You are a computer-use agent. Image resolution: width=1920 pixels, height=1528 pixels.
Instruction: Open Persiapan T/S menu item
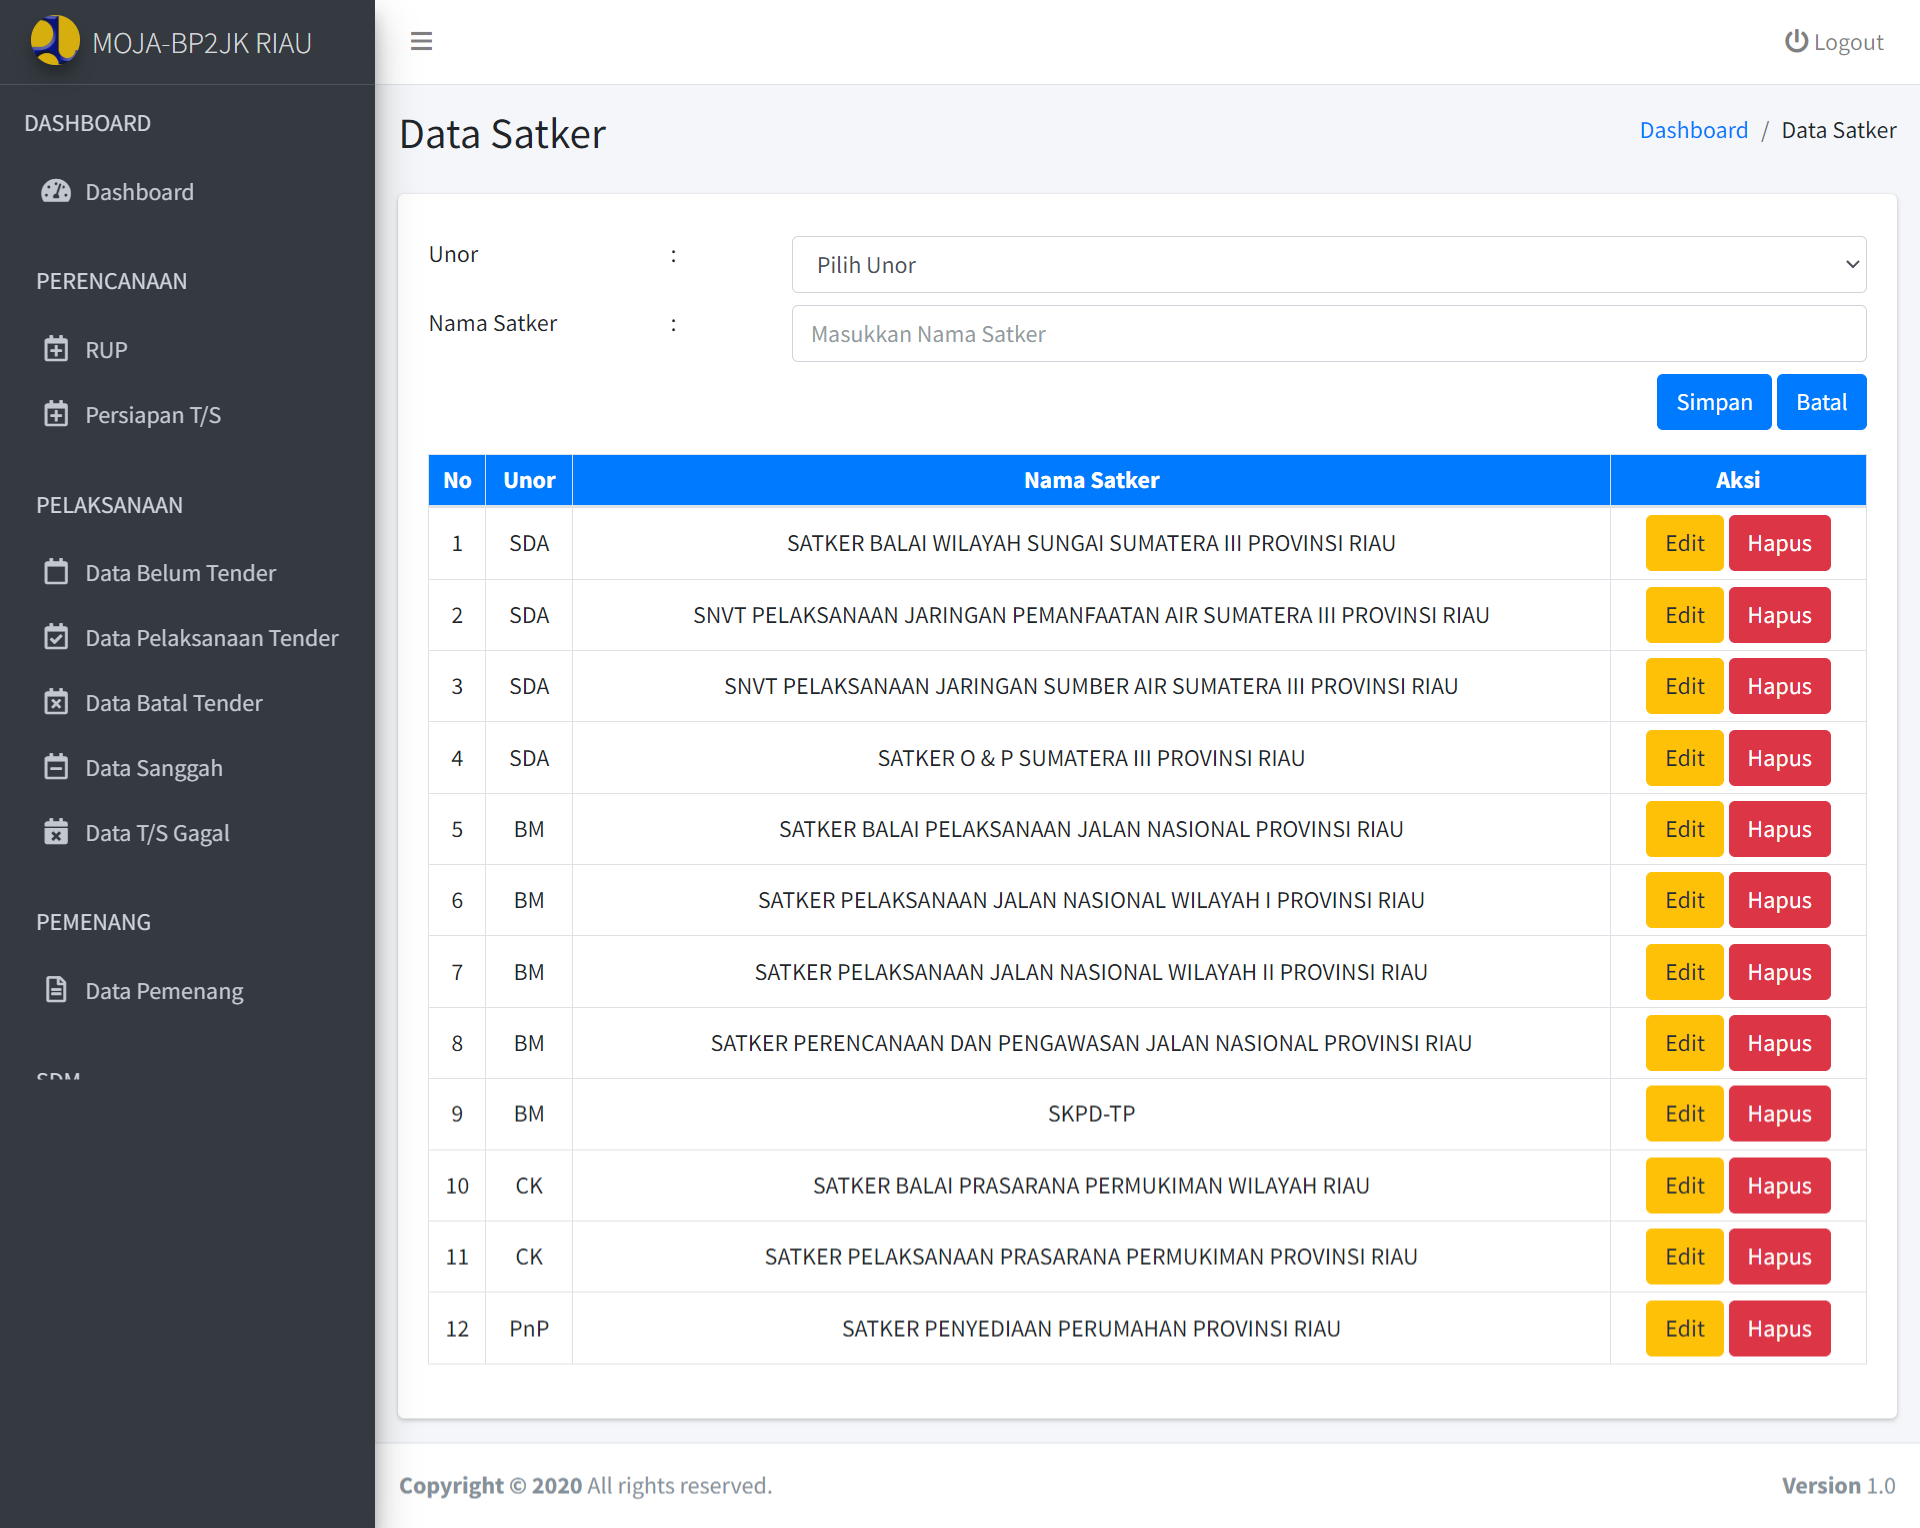[x=153, y=415]
